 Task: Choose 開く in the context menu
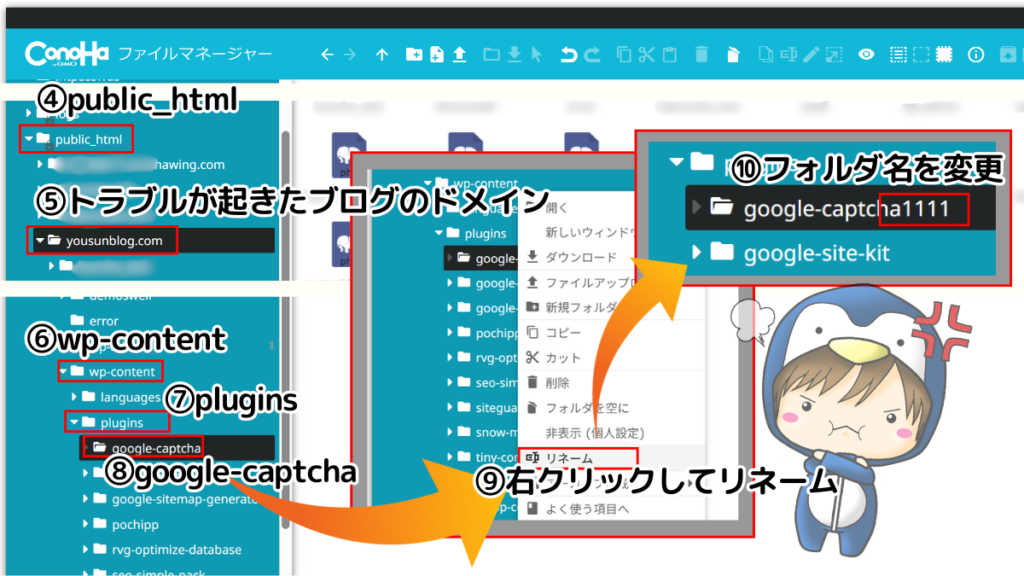point(556,208)
